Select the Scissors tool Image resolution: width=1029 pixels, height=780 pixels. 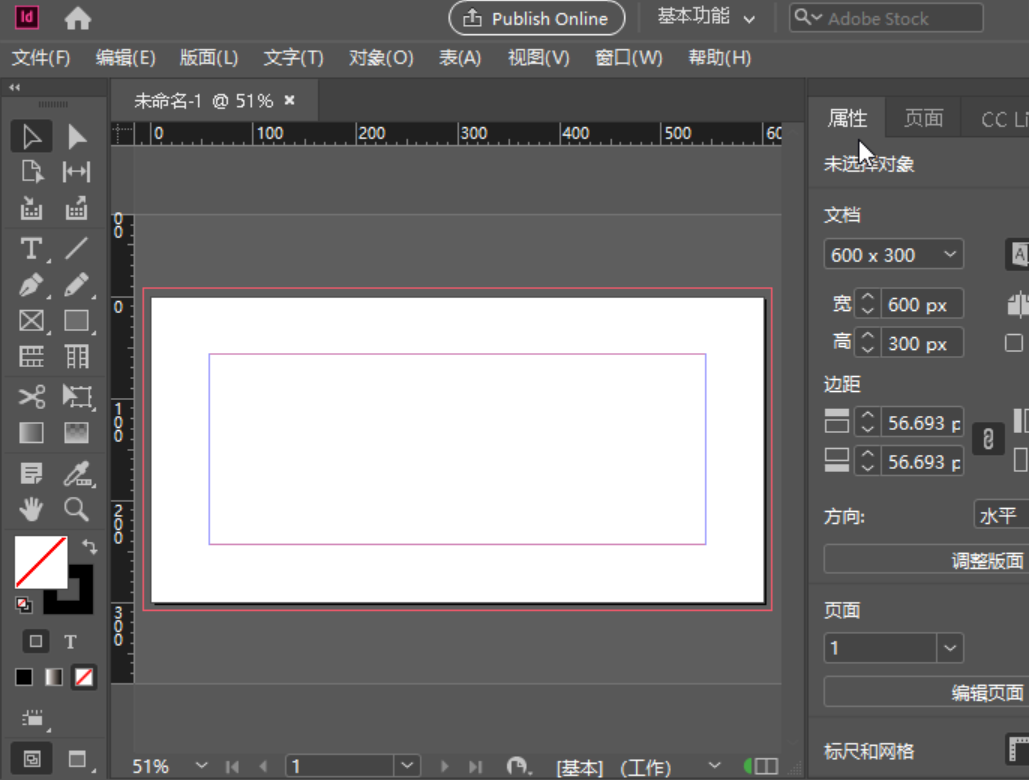pos(29,396)
